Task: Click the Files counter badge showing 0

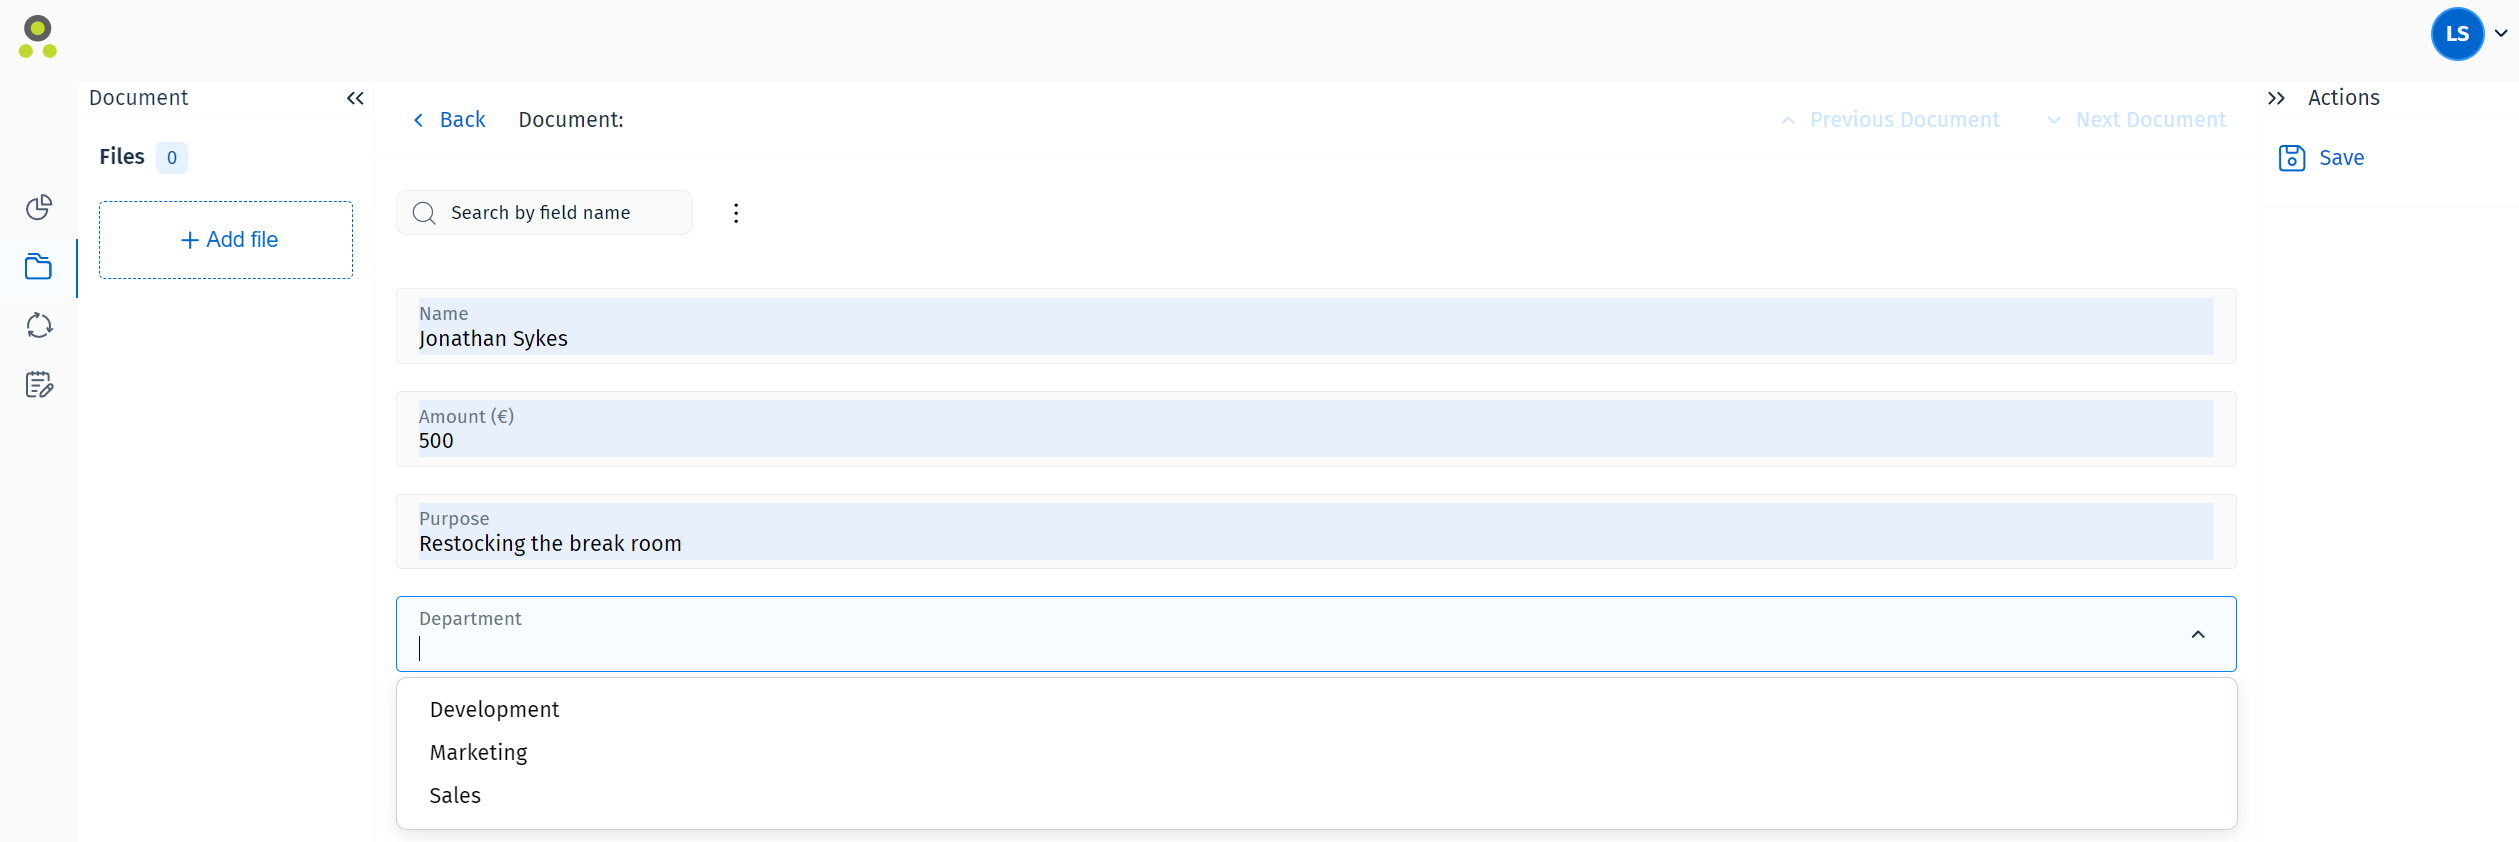Action: coord(172,157)
